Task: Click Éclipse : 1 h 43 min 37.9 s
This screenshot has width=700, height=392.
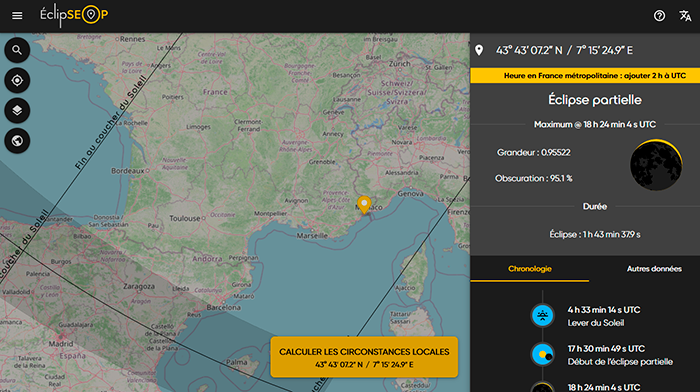Action: [595, 234]
